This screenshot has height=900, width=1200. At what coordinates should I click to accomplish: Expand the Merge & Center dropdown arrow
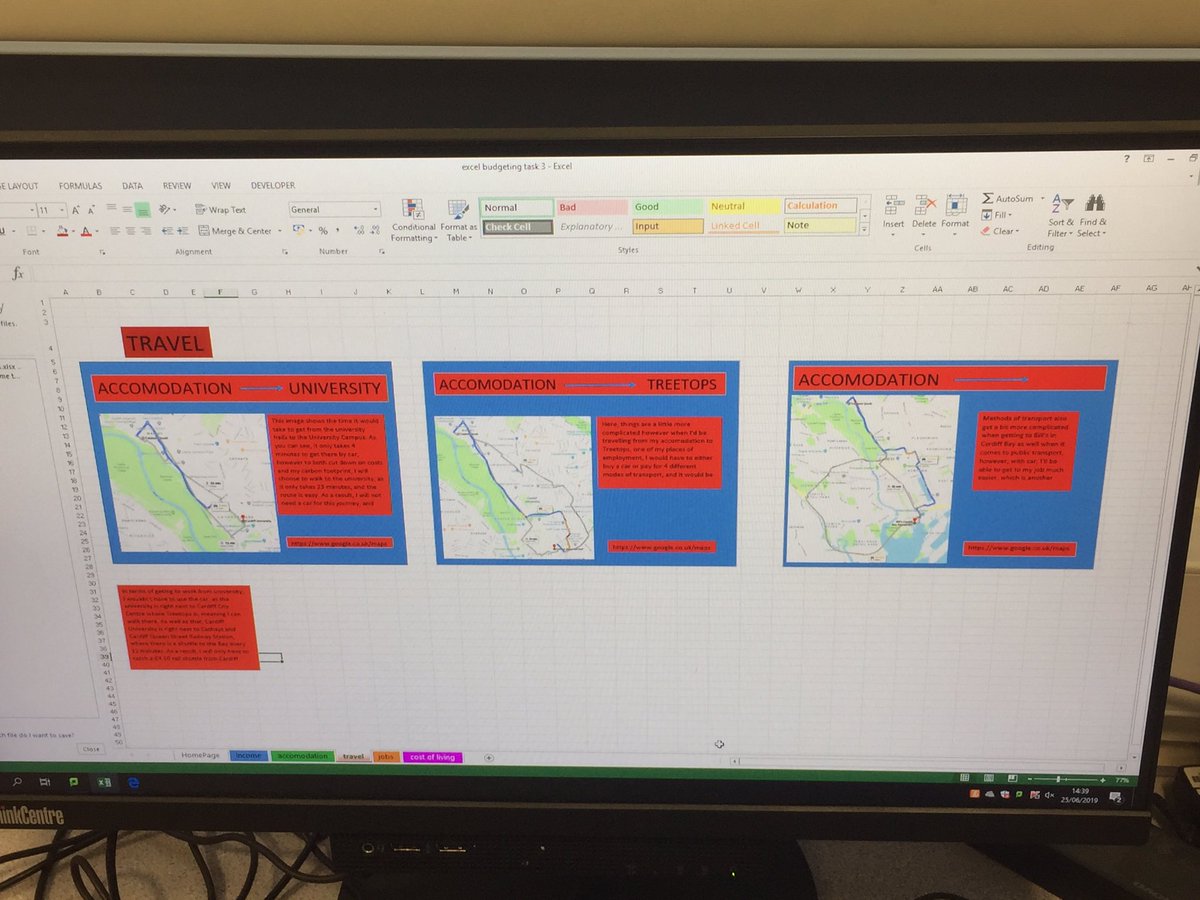[279, 231]
